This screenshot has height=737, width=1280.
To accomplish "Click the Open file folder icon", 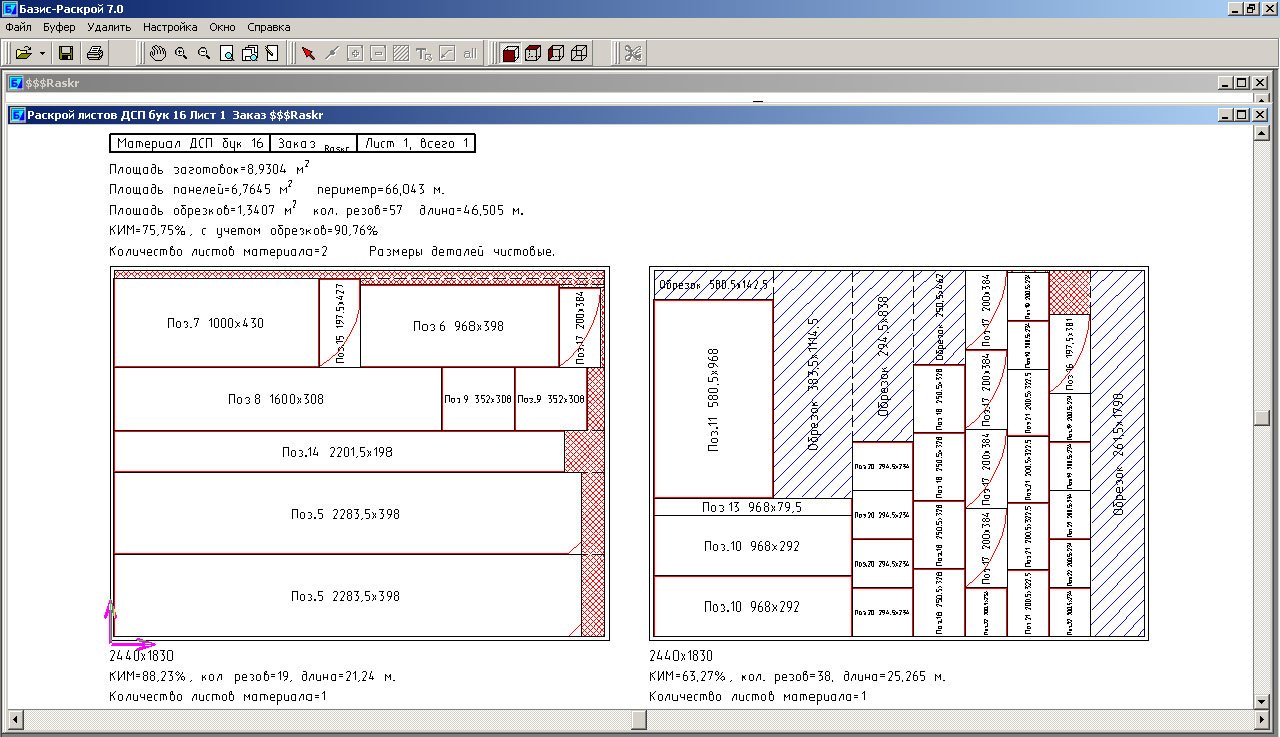I will pos(22,53).
